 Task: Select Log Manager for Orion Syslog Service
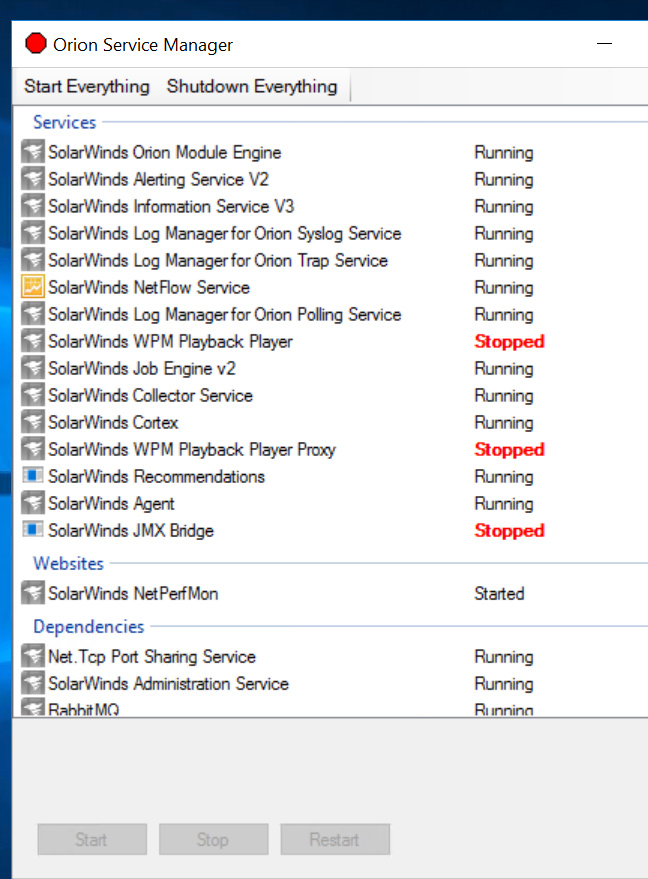225,233
